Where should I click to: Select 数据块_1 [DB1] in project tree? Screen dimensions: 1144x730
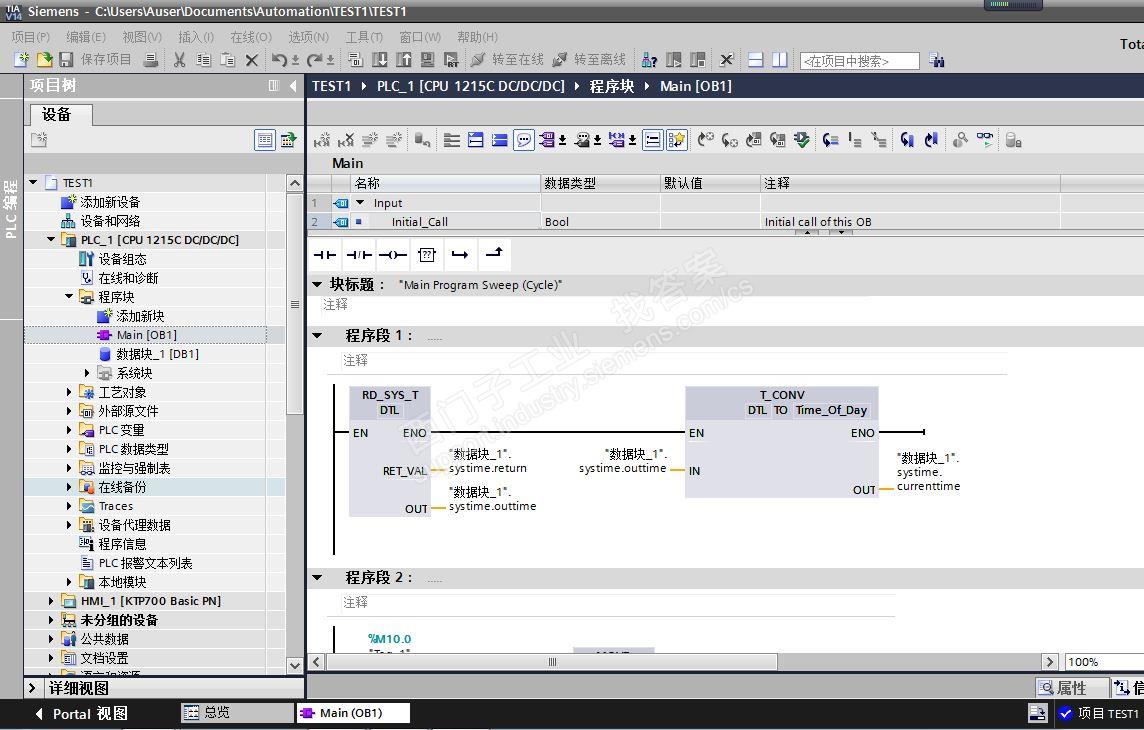coord(149,354)
